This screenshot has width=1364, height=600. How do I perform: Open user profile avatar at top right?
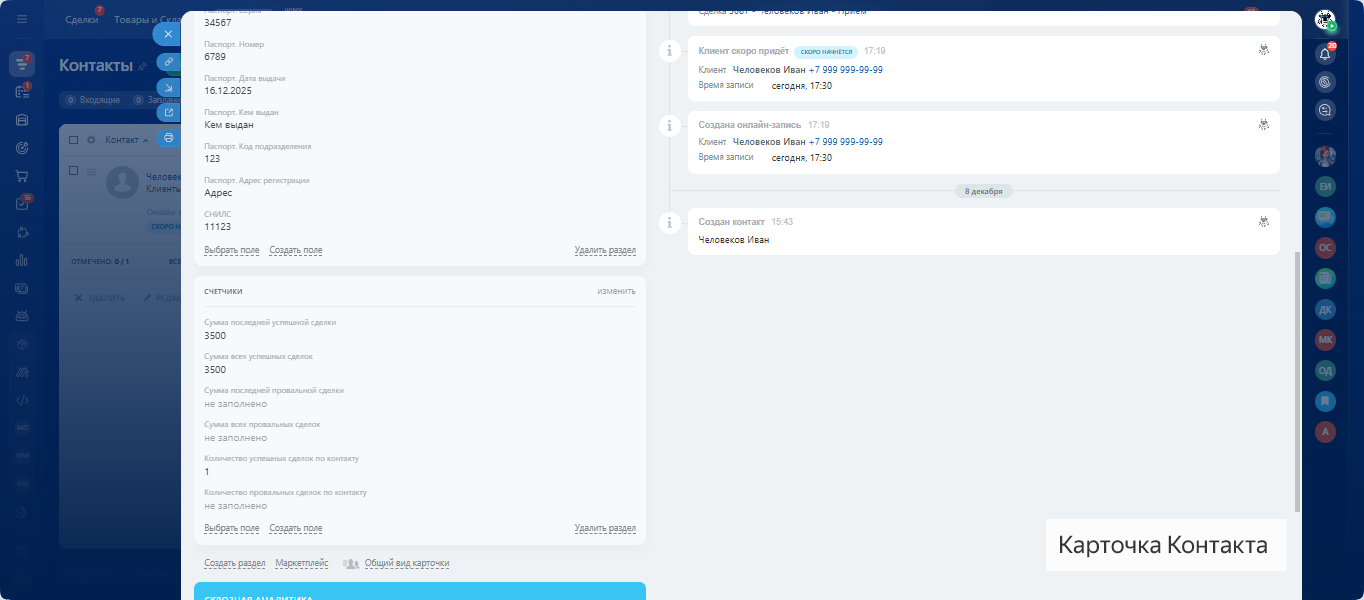[1325, 20]
